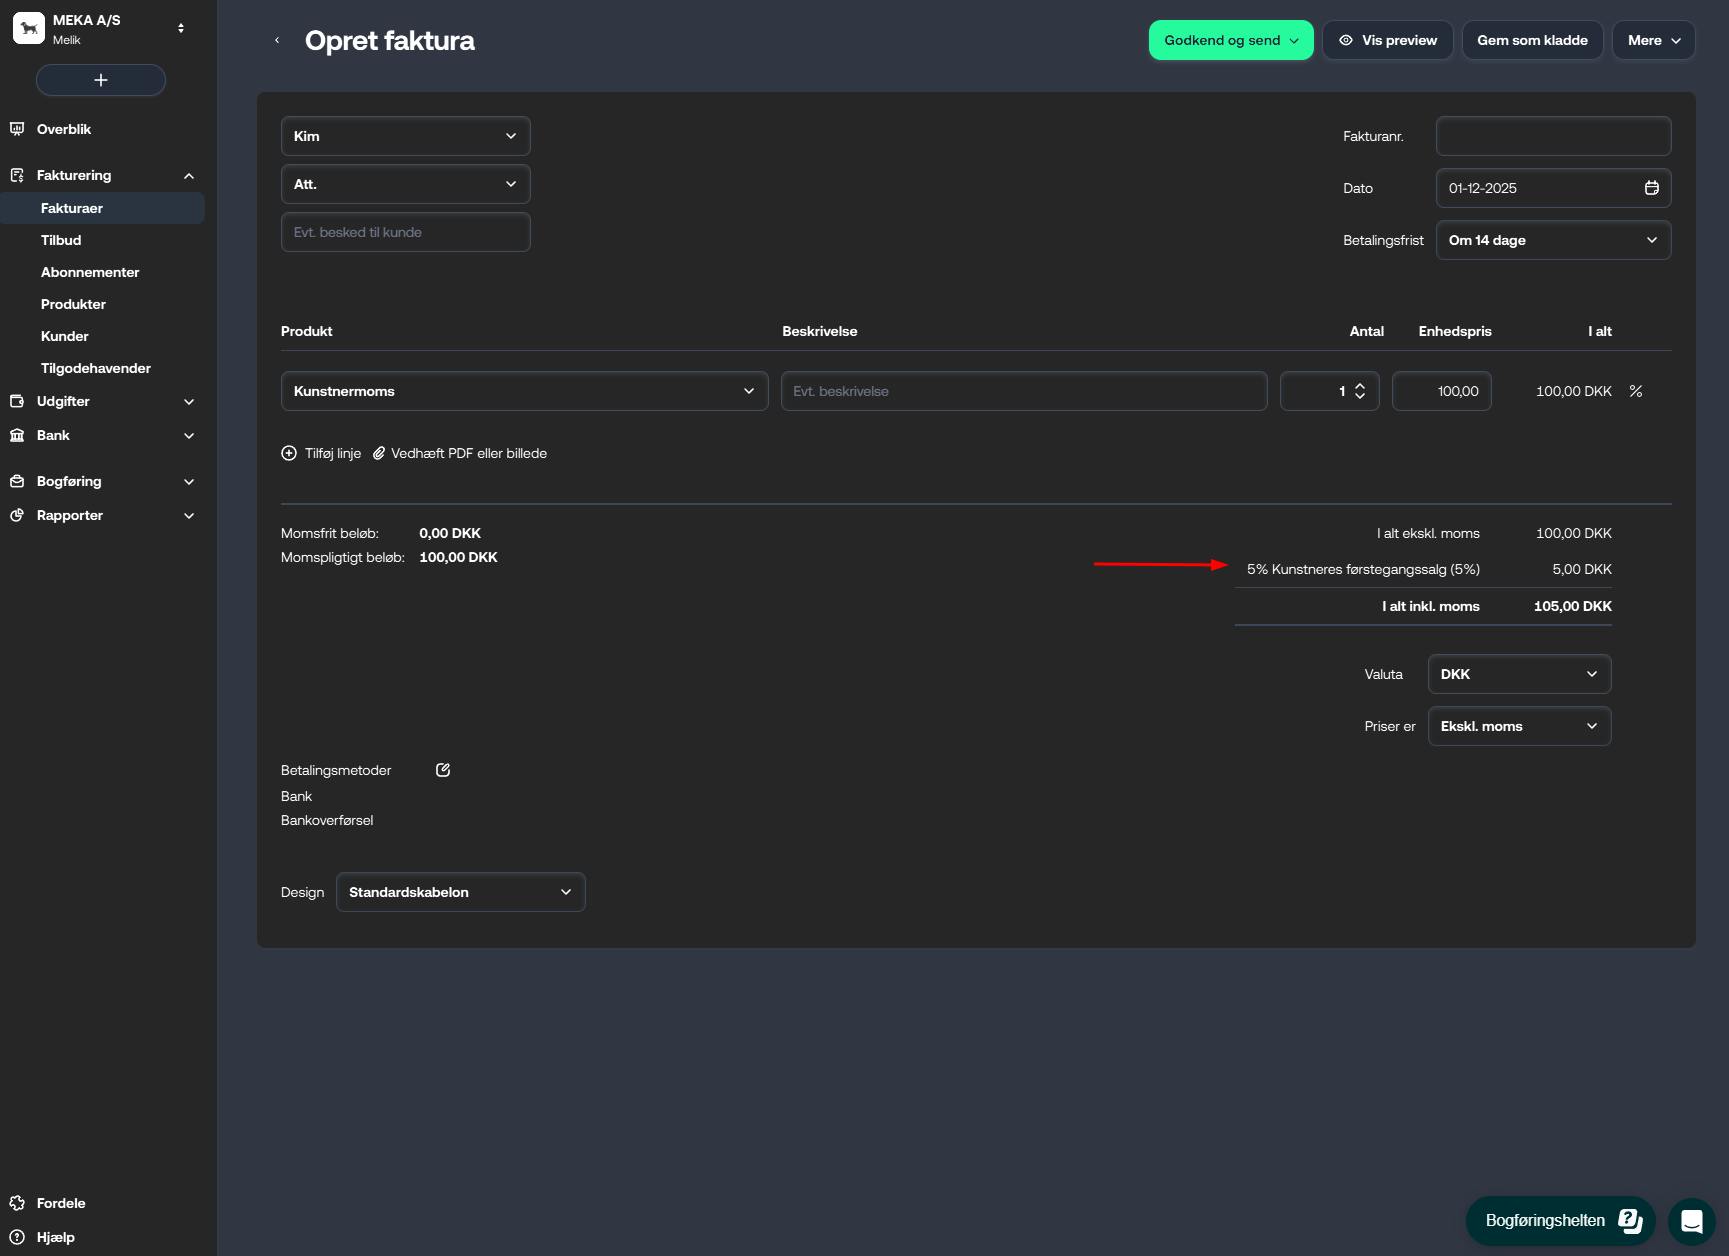Click the plus button in the sidebar
Viewport: 1729px width, 1256px height.
coord(100,80)
